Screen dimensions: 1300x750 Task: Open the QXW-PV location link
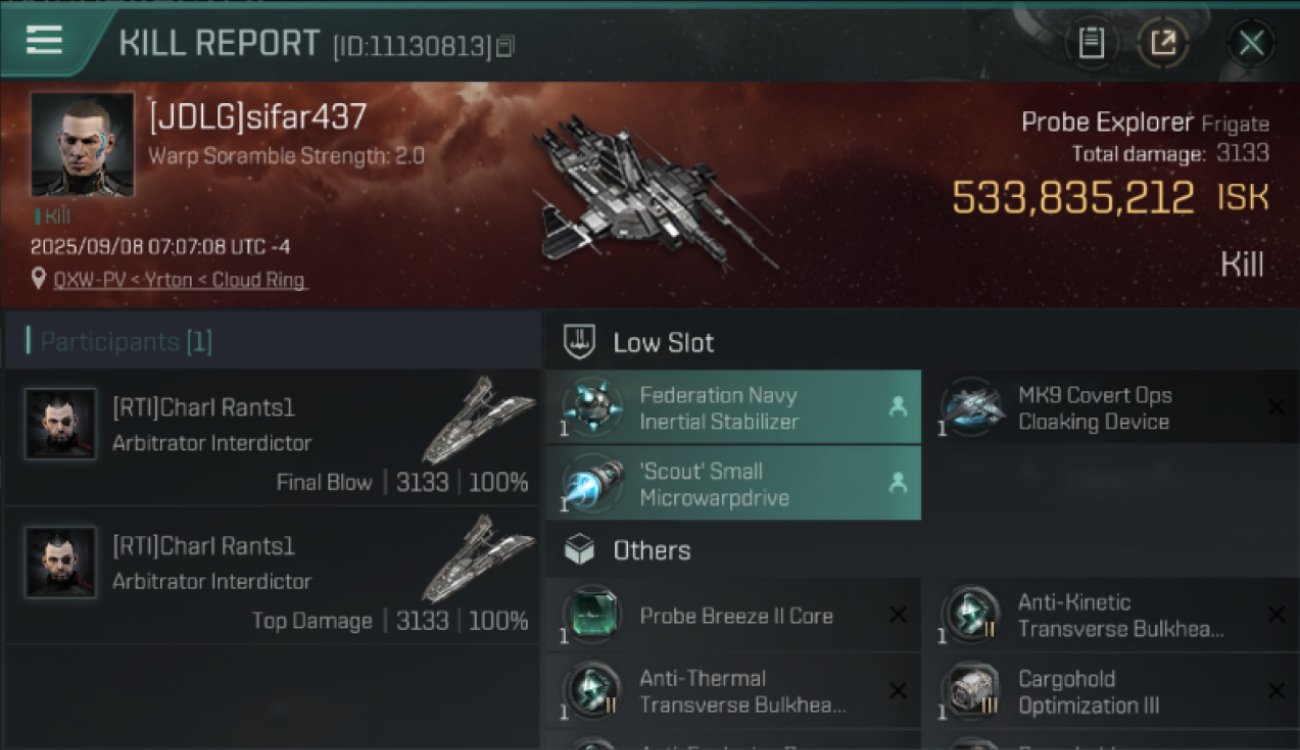pyautogui.click(x=180, y=280)
